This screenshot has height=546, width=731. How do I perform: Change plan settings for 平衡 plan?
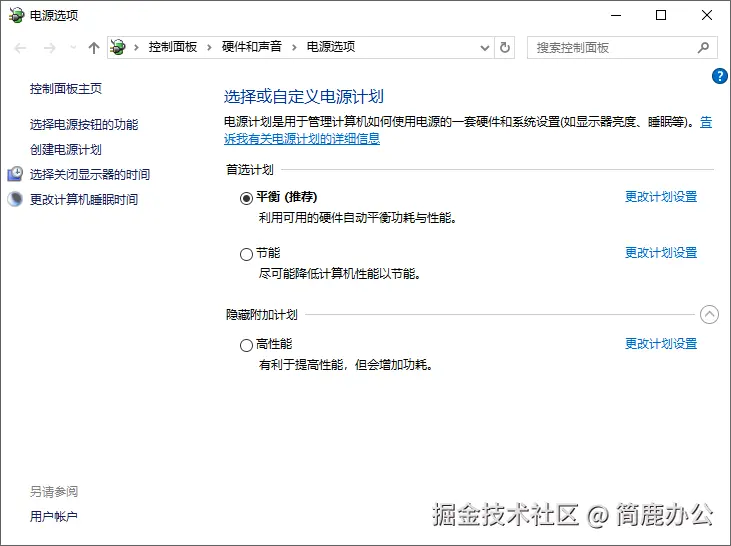[661, 197]
